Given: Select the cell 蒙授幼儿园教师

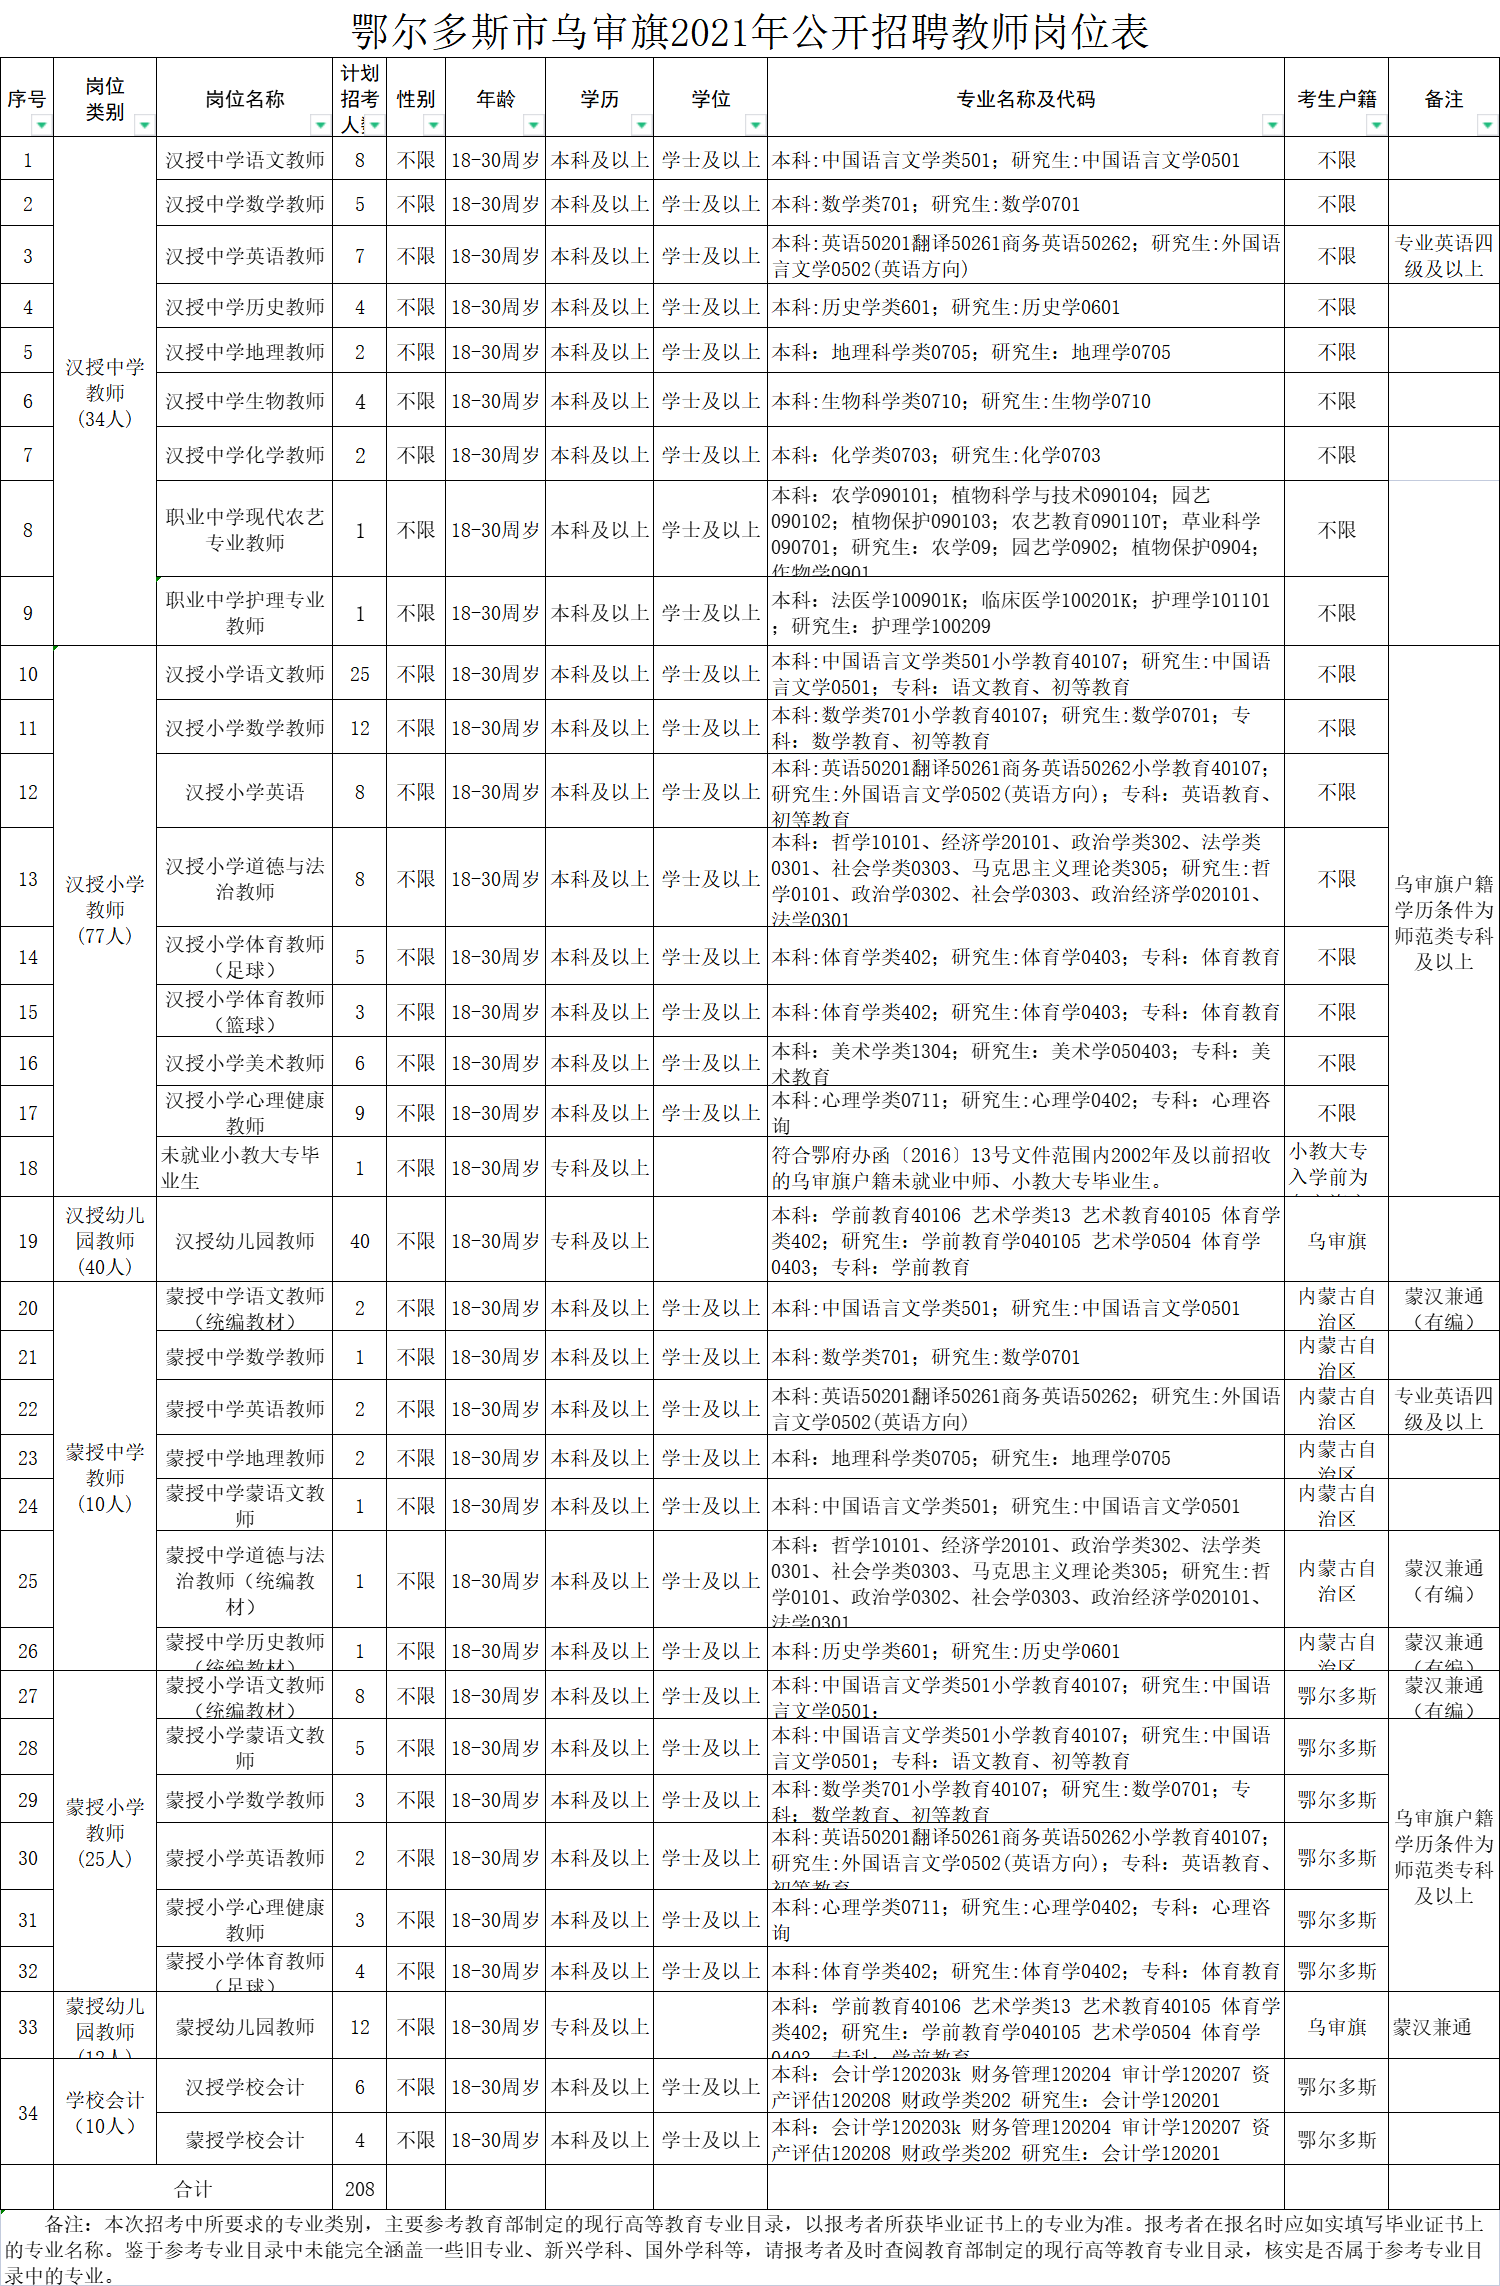Looking at the screenshot, I should (245, 2027).
